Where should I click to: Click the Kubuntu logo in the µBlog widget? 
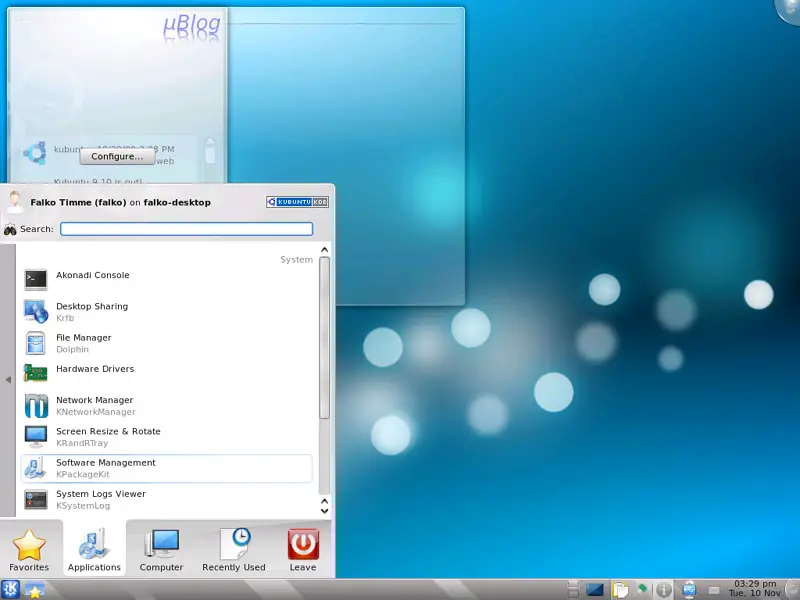(x=35, y=153)
